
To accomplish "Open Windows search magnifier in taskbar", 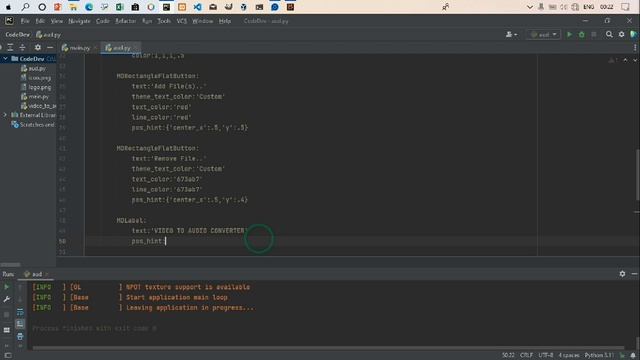I will [x=25, y=7].
